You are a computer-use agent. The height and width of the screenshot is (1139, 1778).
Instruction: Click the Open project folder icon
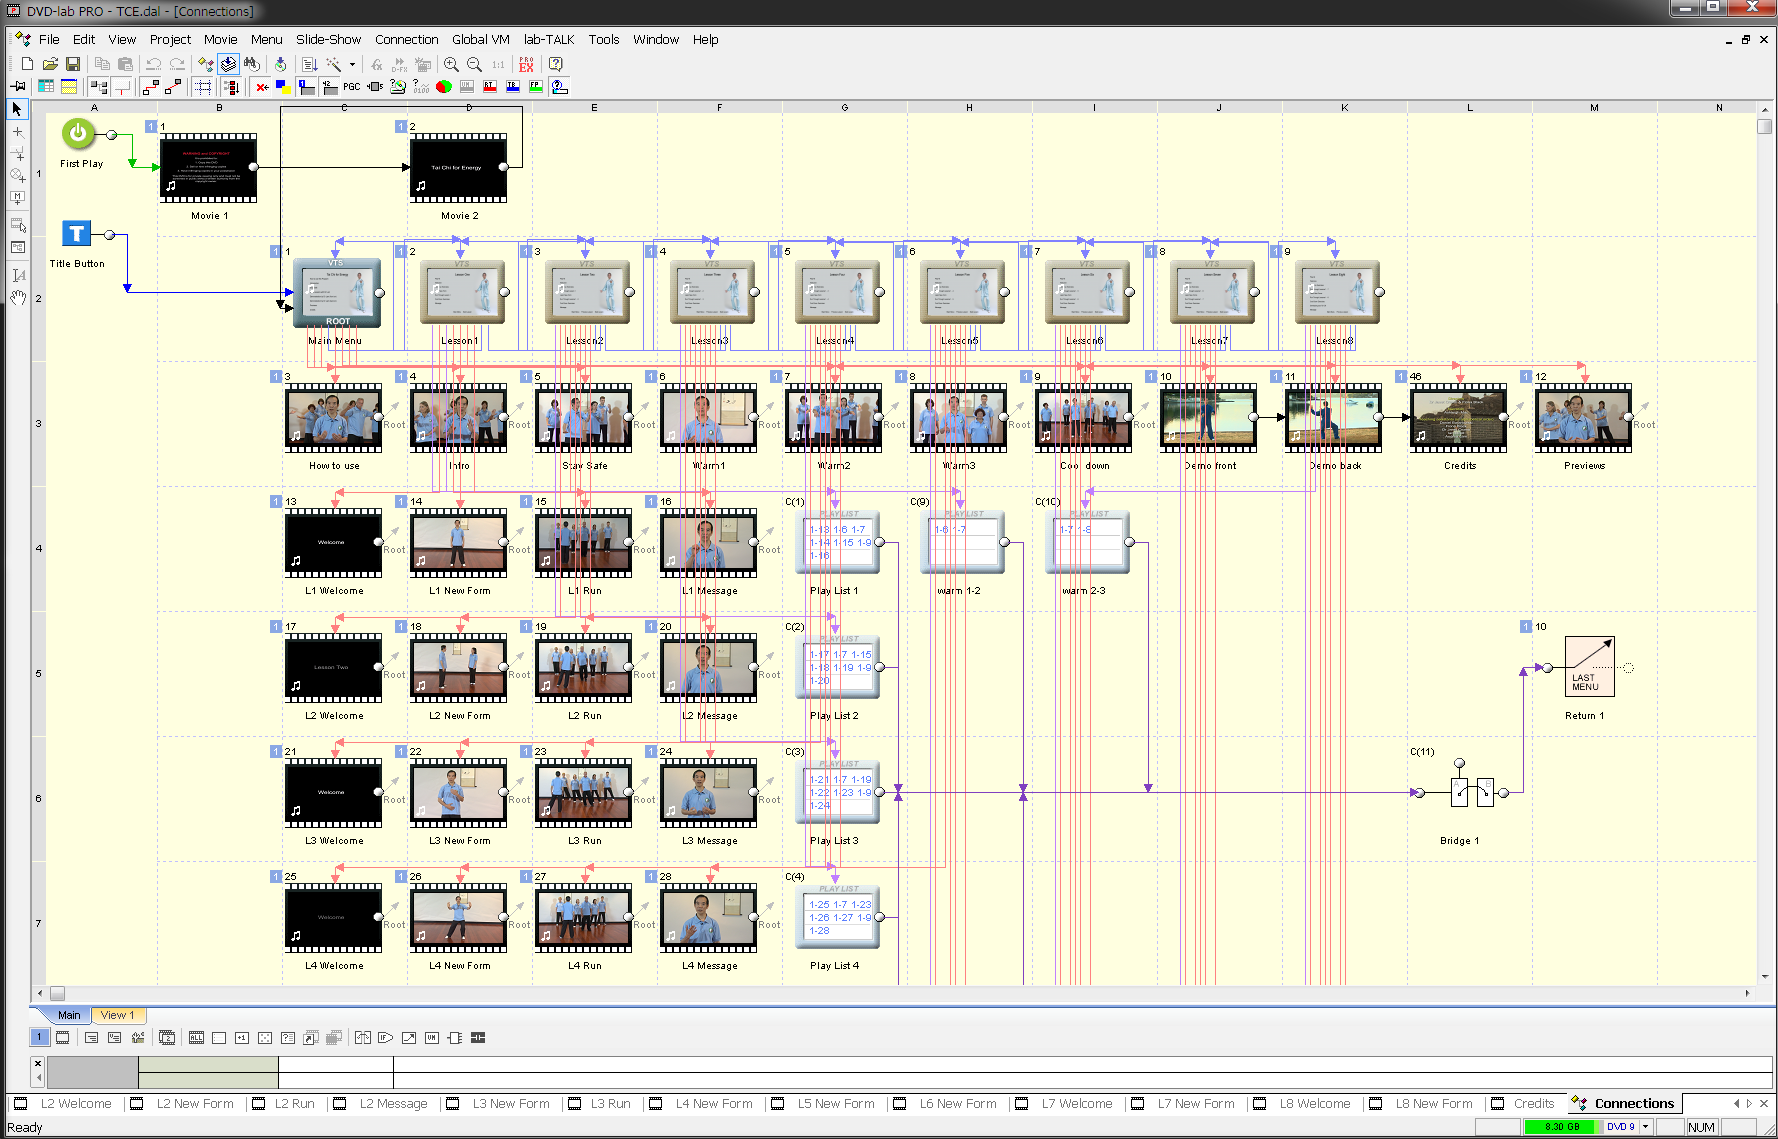tap(50, 64)
